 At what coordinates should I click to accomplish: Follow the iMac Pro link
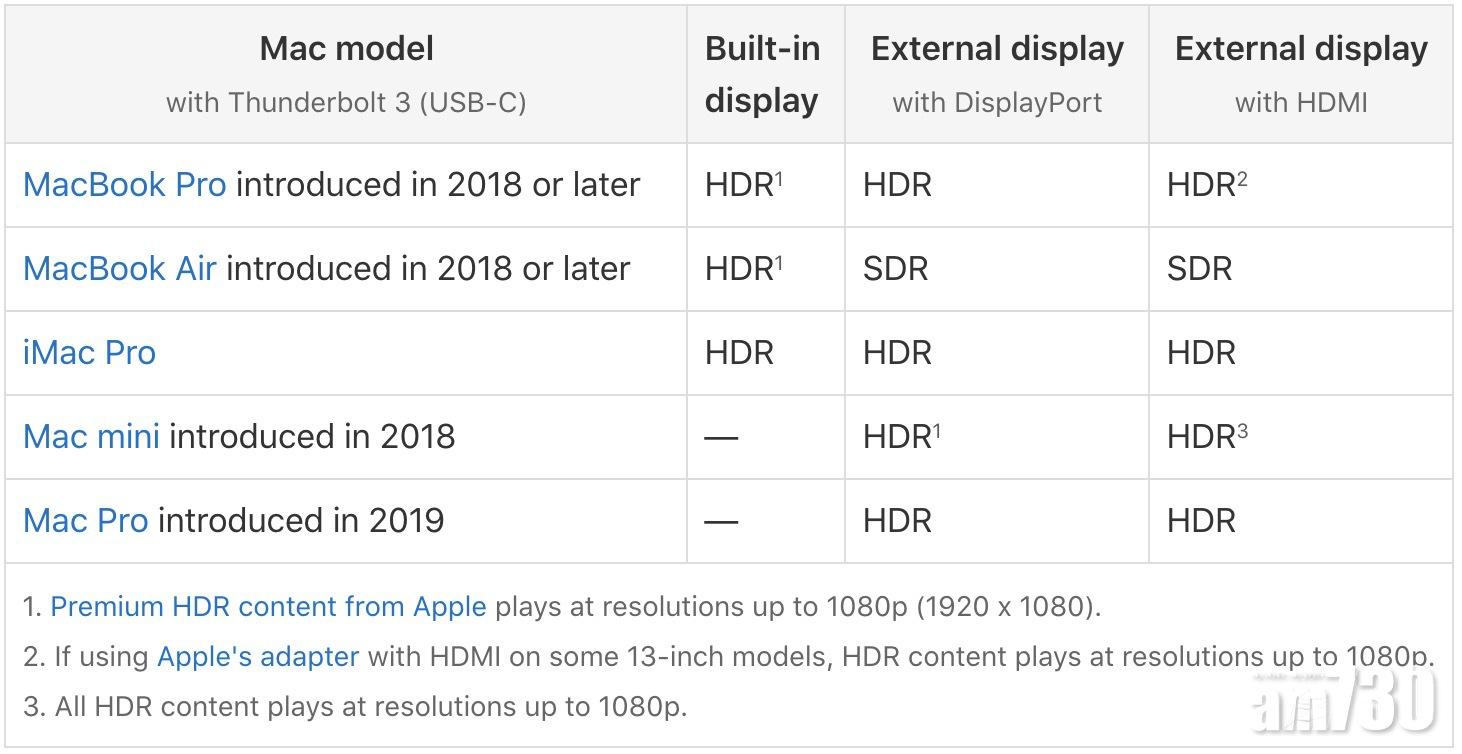pos(89,353)
